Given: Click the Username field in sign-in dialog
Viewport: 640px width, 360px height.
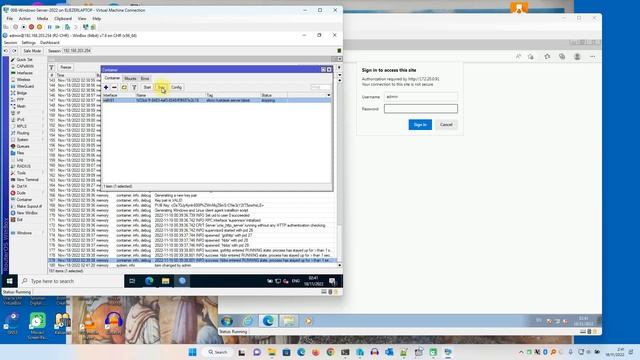Looking at the screenshot, I should [421, 97].
